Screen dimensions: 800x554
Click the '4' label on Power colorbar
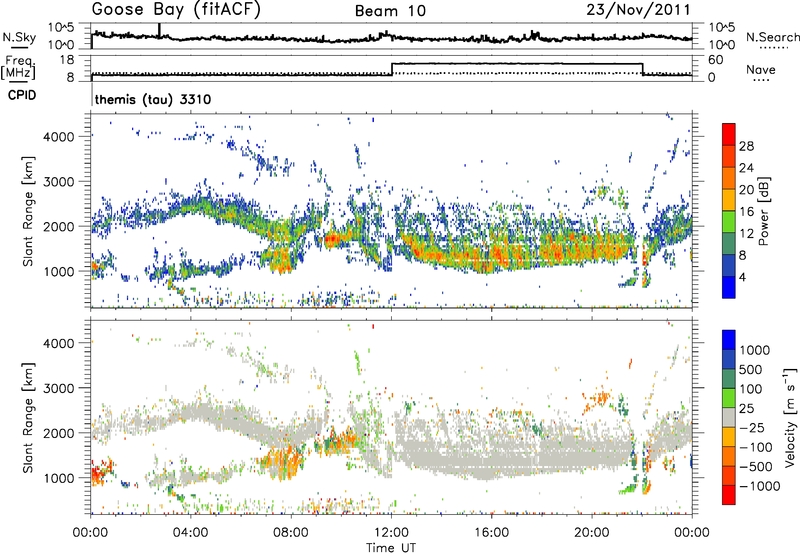743,277
